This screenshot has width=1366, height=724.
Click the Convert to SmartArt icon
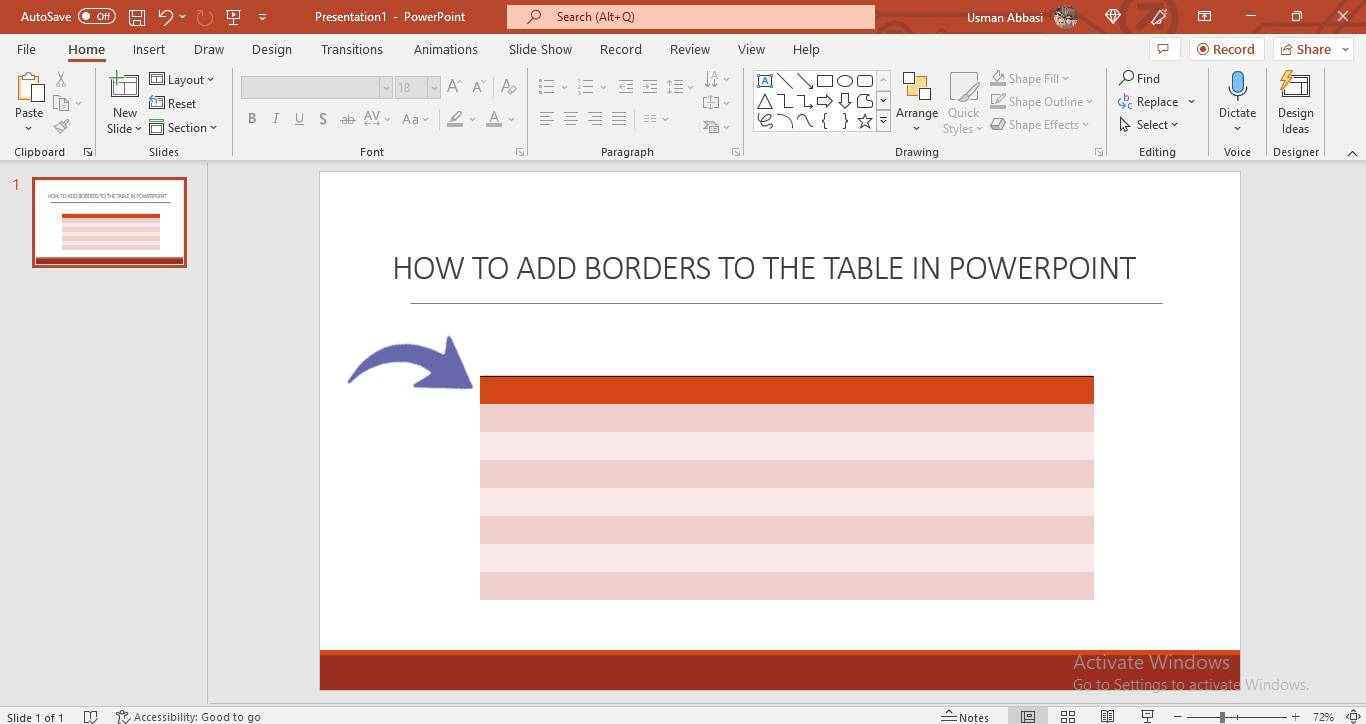tap(713, 127)
